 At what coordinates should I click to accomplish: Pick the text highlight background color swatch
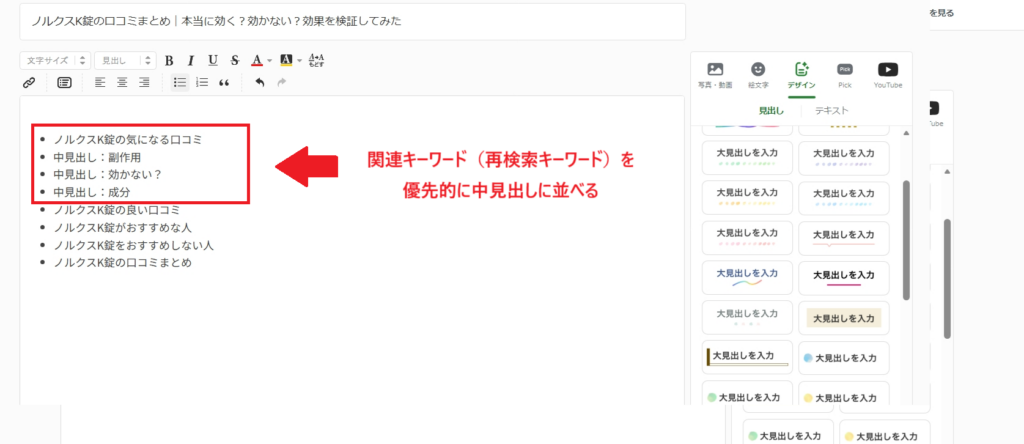(286, 60)
